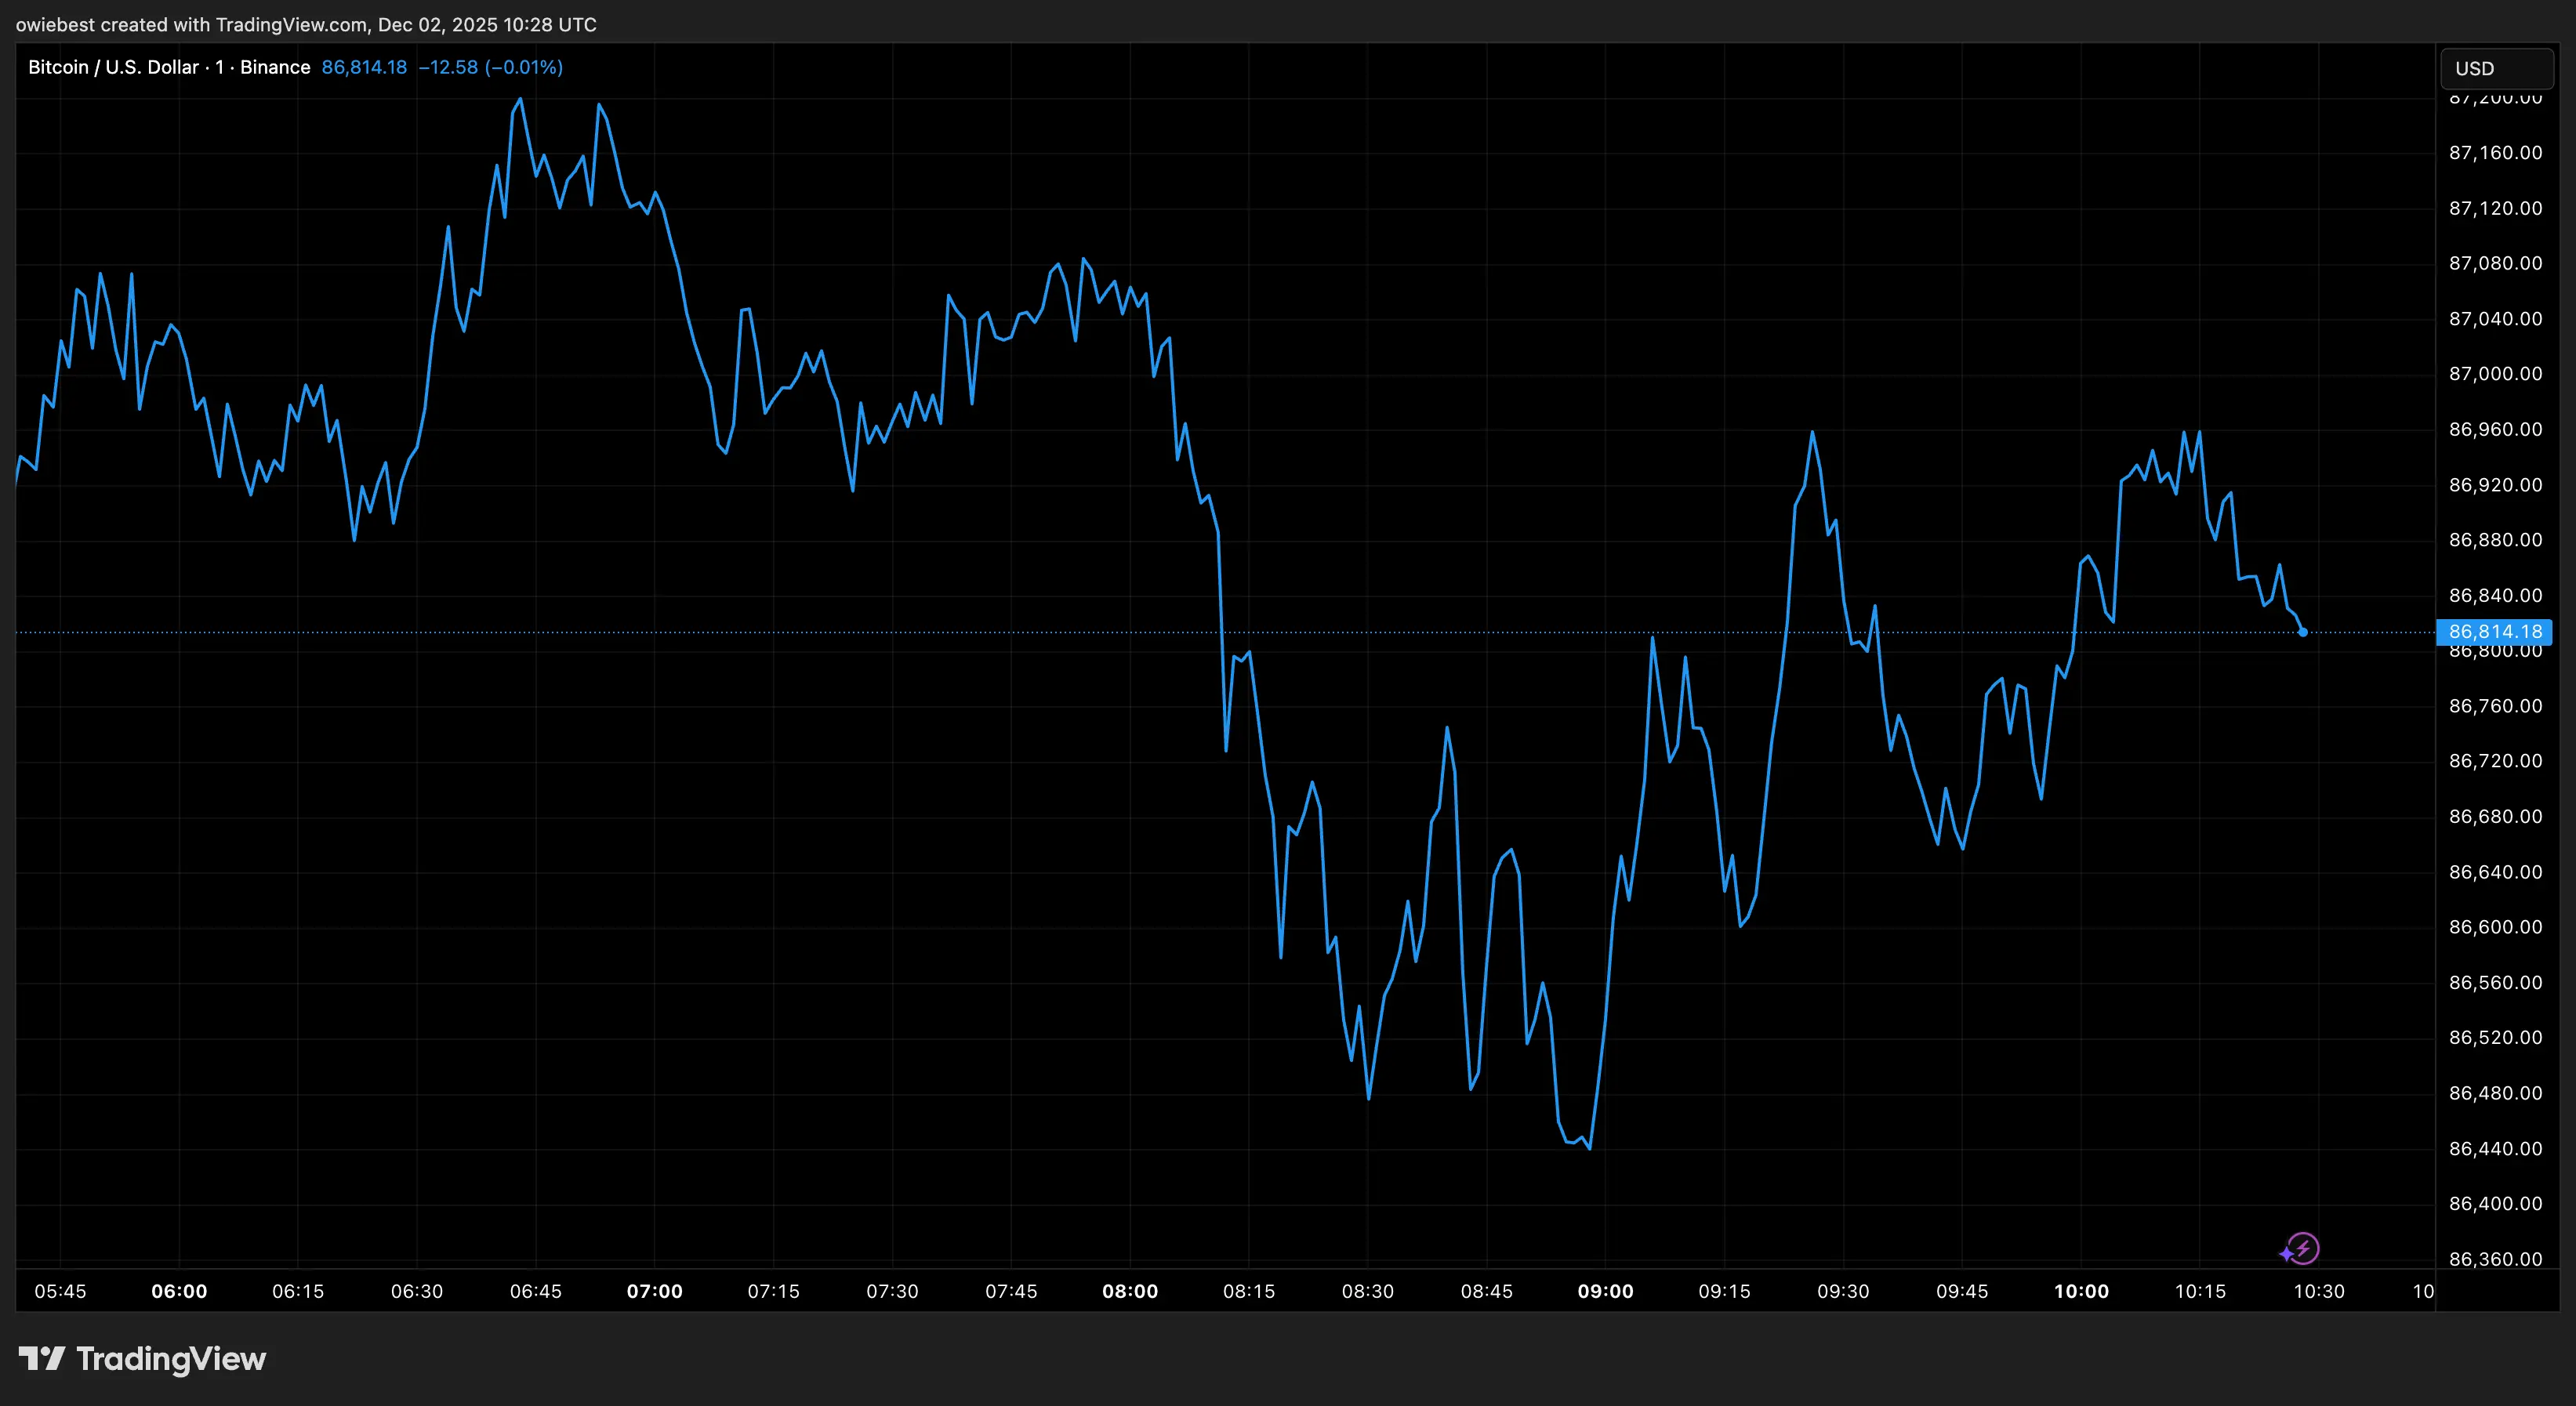Click the Bitcoin / U.S. Dollar symbol title
This screenshot has width=2576, height=1406.
[x=113, y=67]
